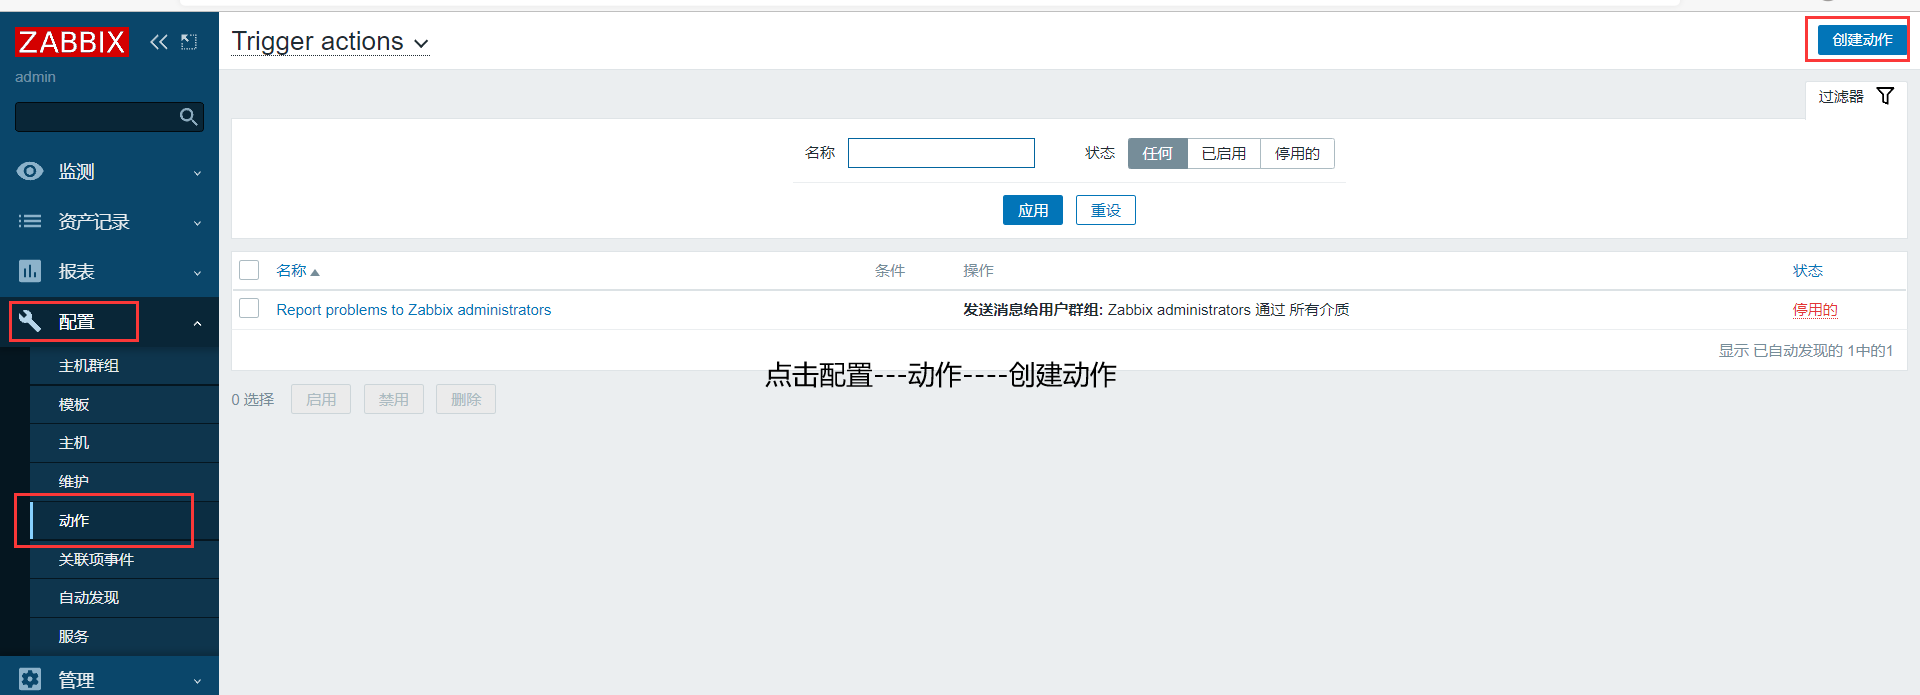
Task: Click the 创建动作 button
Action: point(1862,40)
